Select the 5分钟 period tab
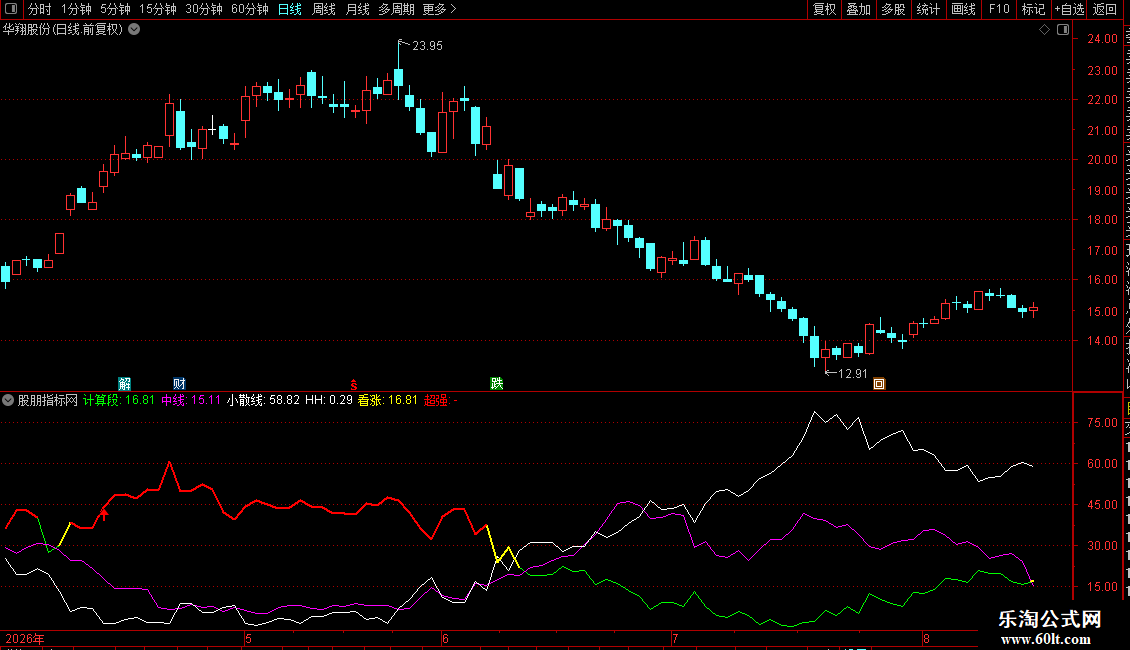This screenshot has height=650, width=1130. pyautogui.click(x=115, y=9)
